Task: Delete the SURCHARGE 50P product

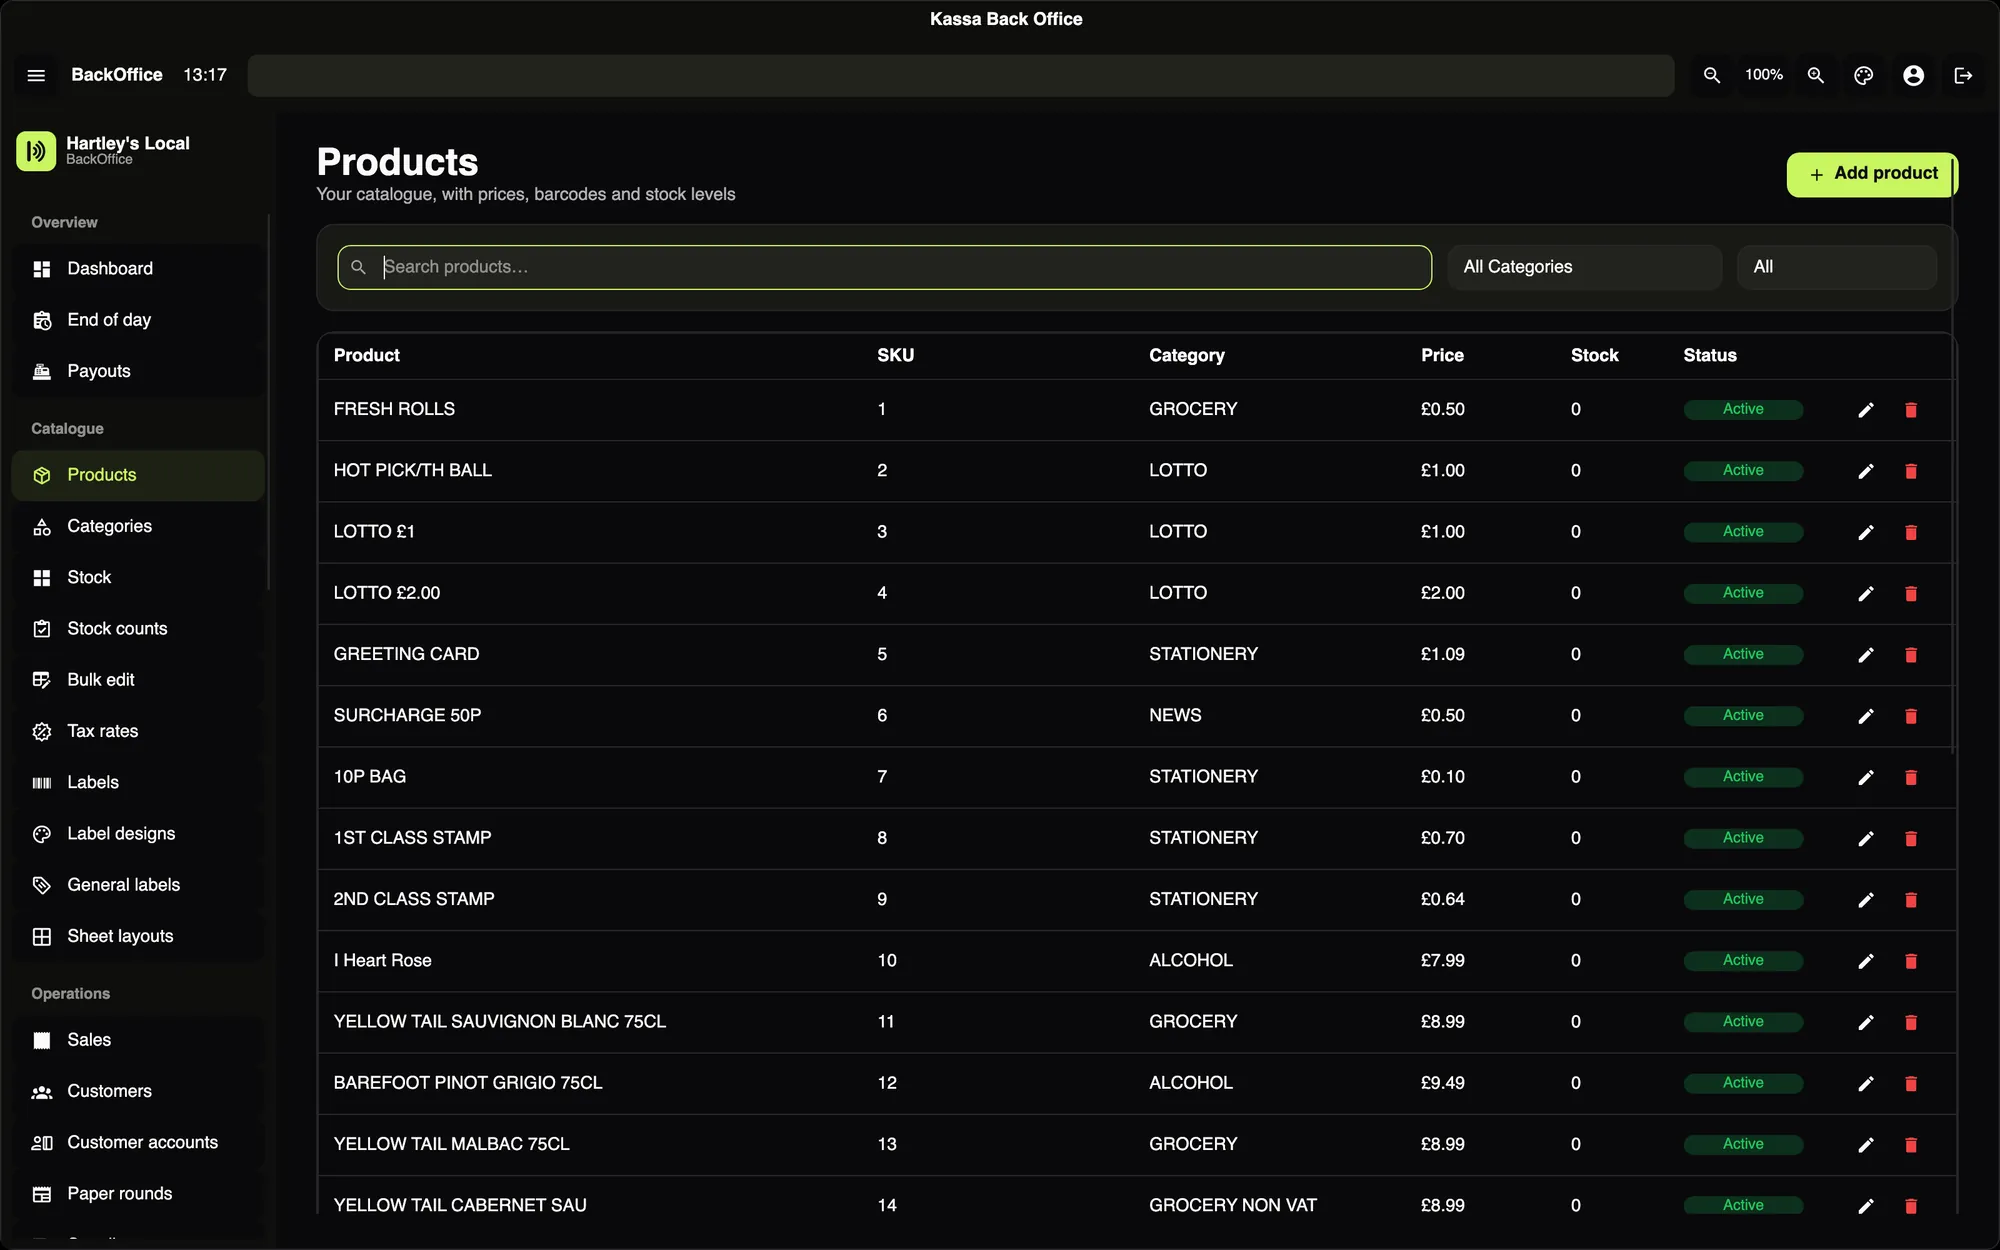Action: click(1911, 716)
